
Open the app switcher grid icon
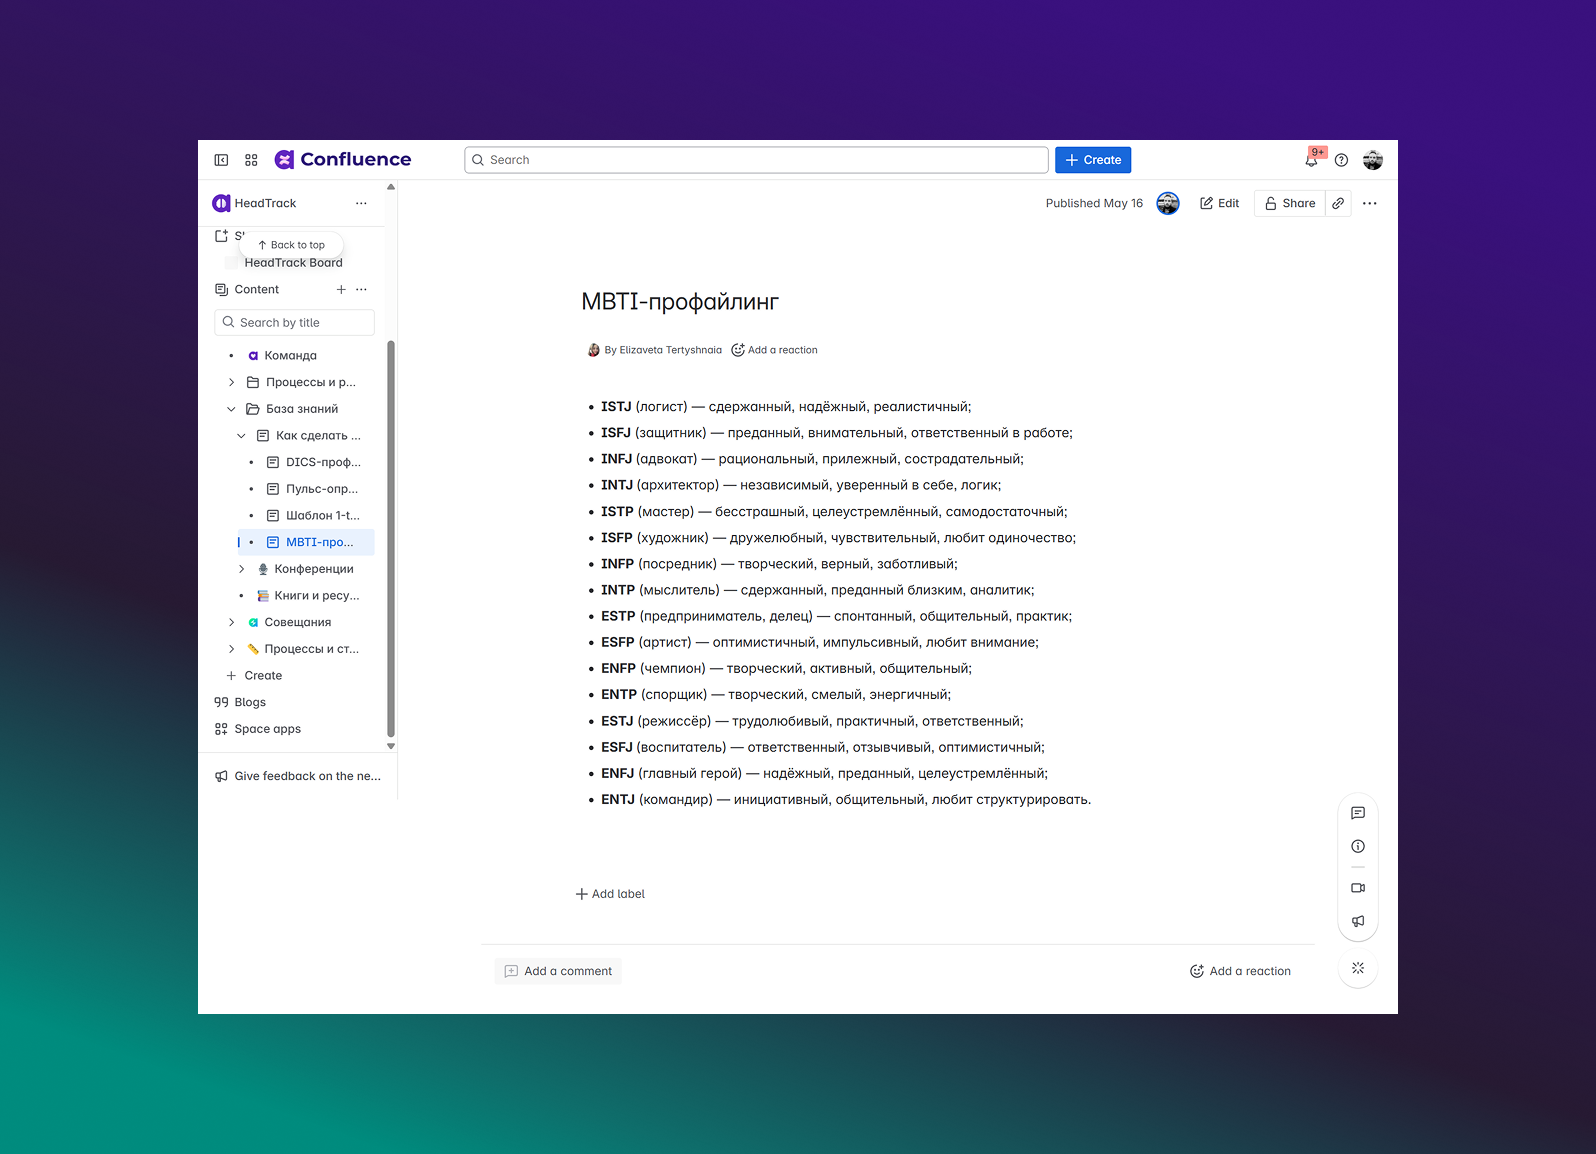pos(251,160)
